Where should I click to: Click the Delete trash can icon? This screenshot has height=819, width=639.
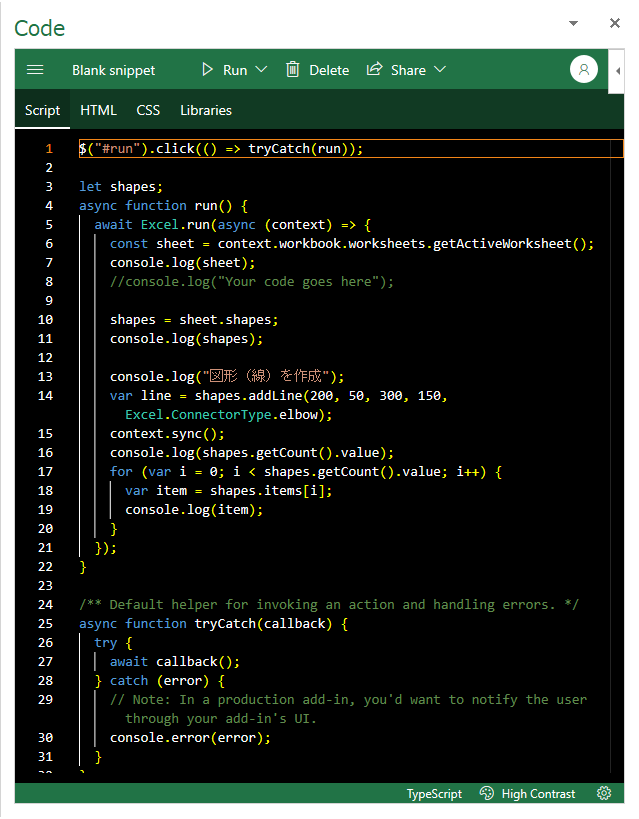(x=293, y=70)
